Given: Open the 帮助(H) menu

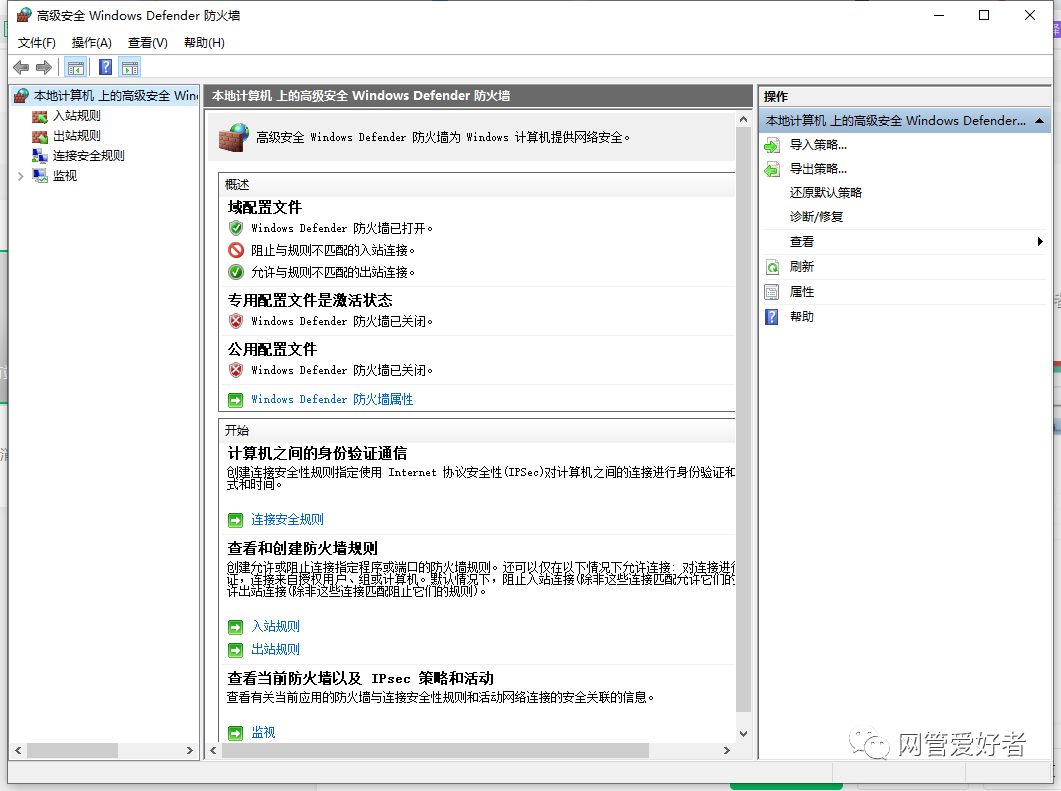Looking at the screenshot, I should point(204,43).
